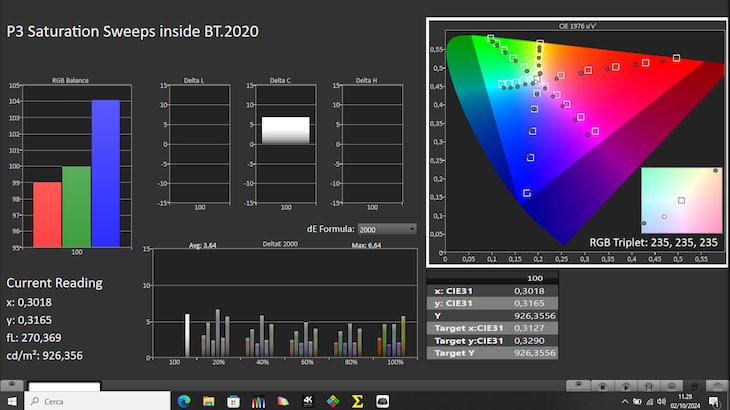The width and height of the screenshot is (730, 410).
Task: Click the stop measurement button
Action: tap(603, 385)
